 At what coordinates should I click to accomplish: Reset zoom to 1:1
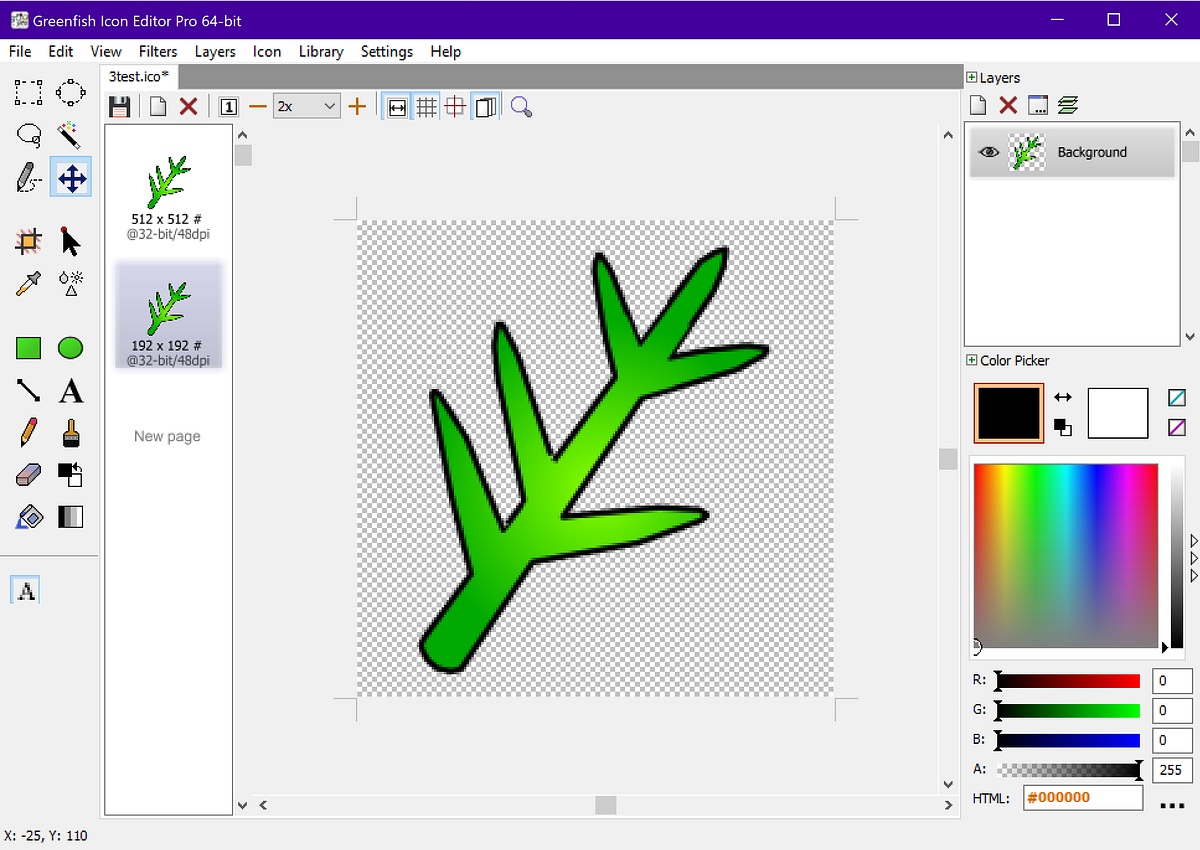tap(228, 106)
